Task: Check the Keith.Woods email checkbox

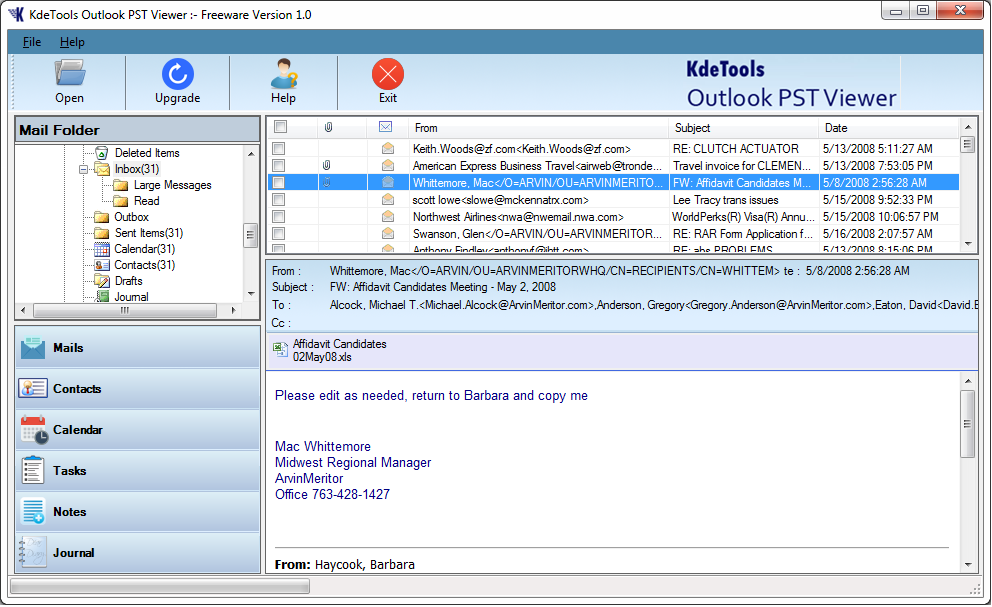Action: [278, 148]
